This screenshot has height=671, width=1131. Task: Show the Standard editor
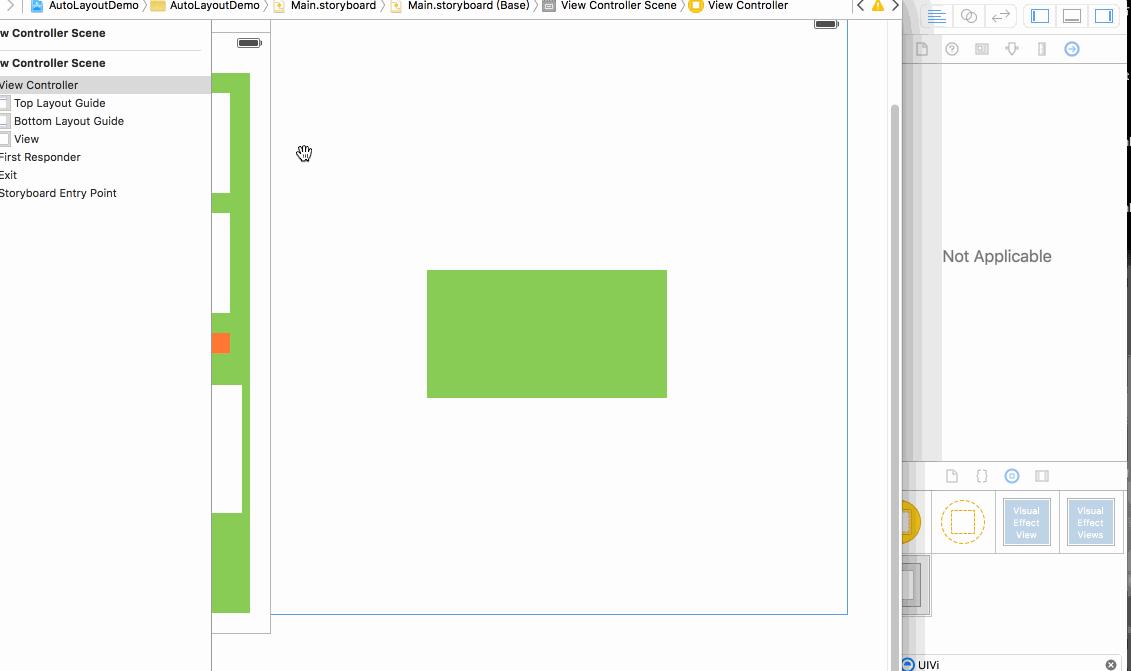(x=937, y=17)
